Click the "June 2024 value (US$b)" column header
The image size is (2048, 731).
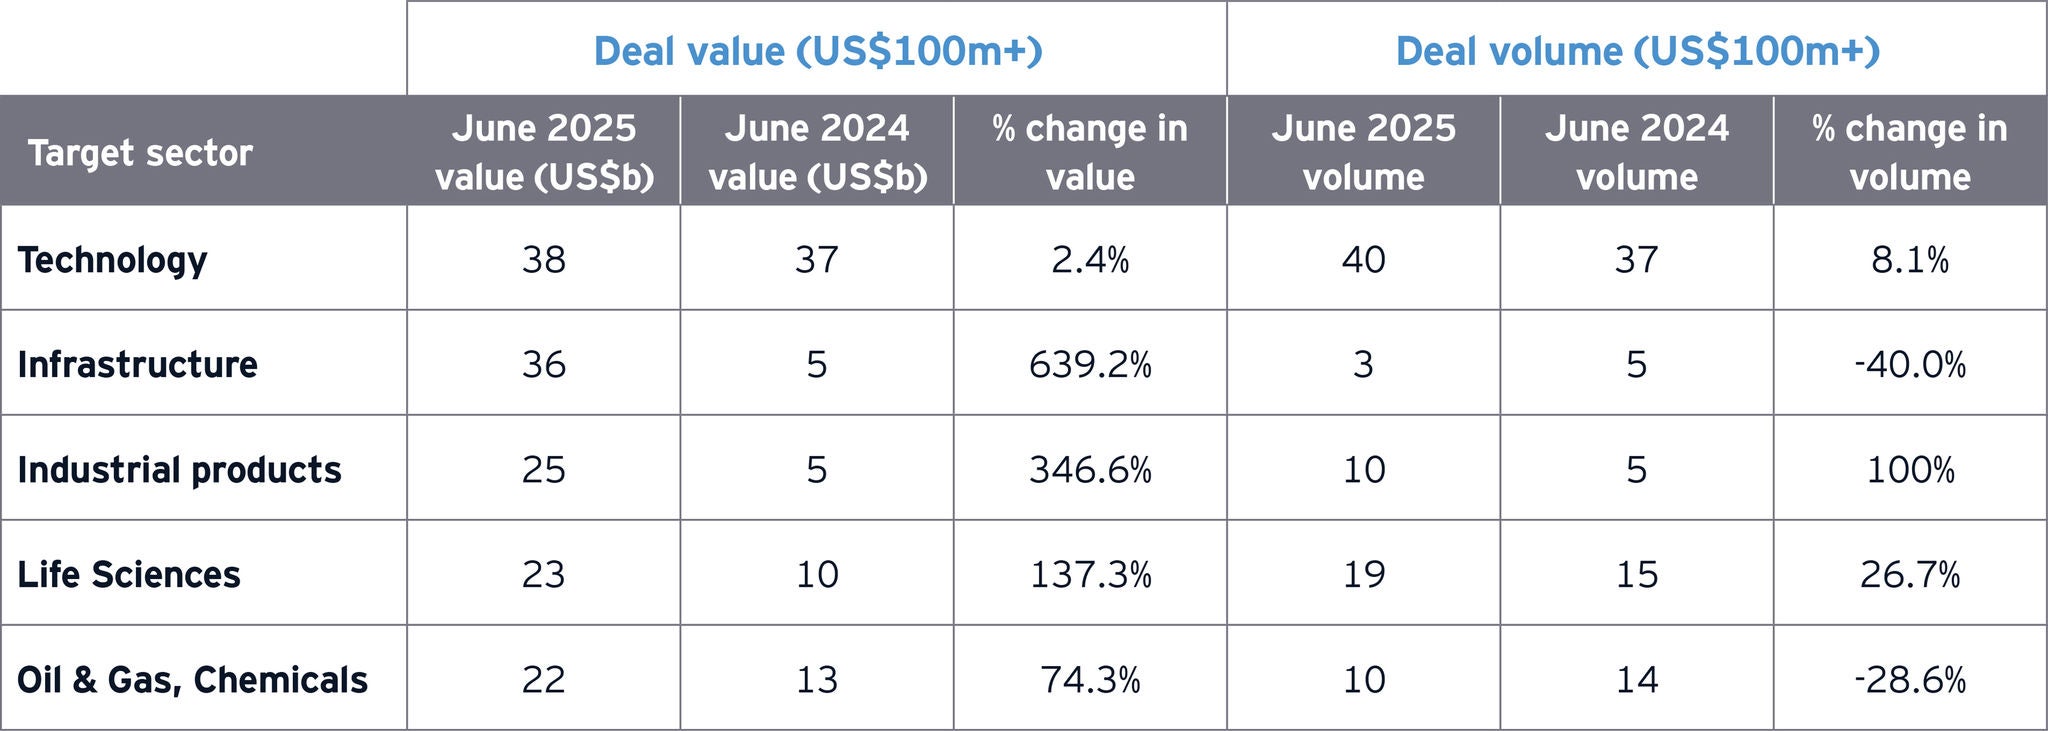[x=817, y=152]
